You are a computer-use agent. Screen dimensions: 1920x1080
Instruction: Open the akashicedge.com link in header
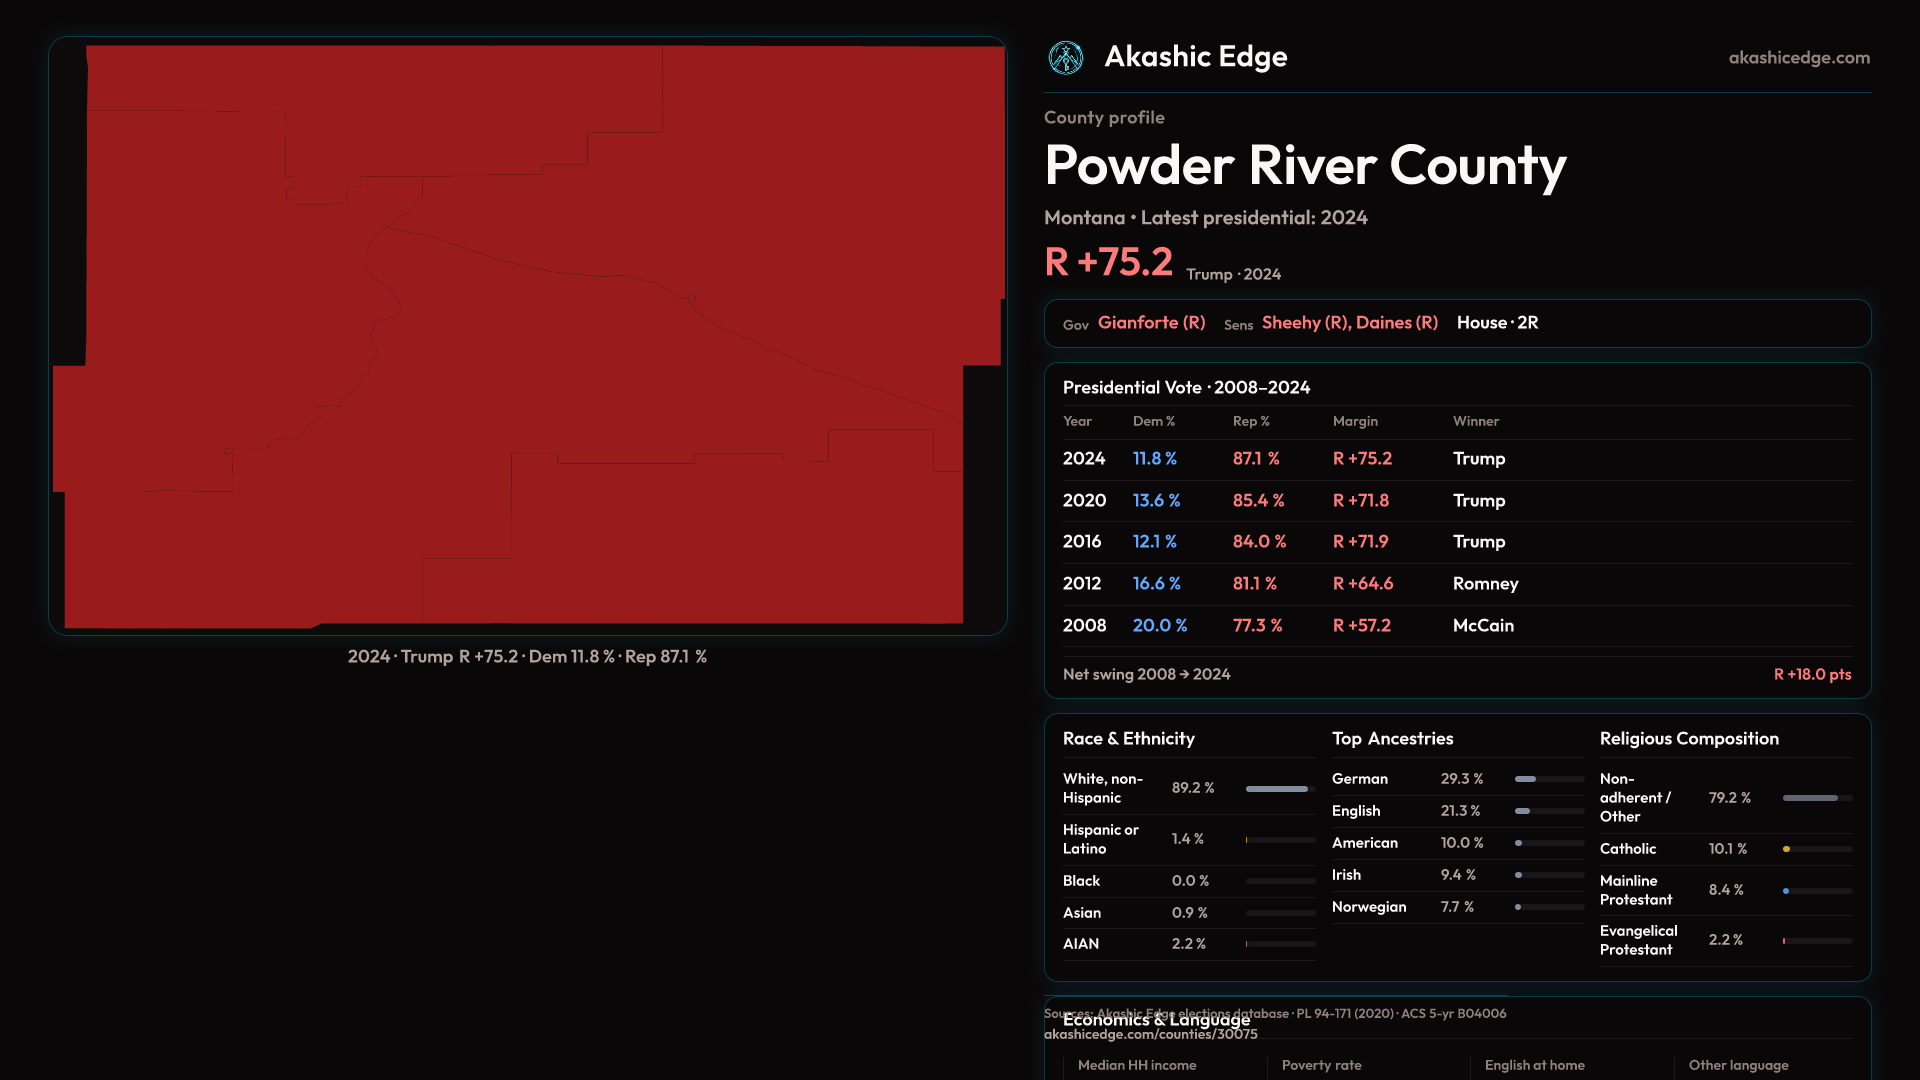point(1798,58)
